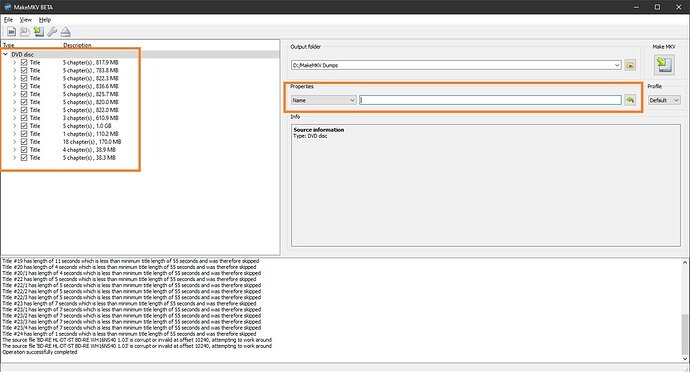Click the Save selected titles toolbar icon
The width and height of the screenshot is (690, 372).
point(39,32)
